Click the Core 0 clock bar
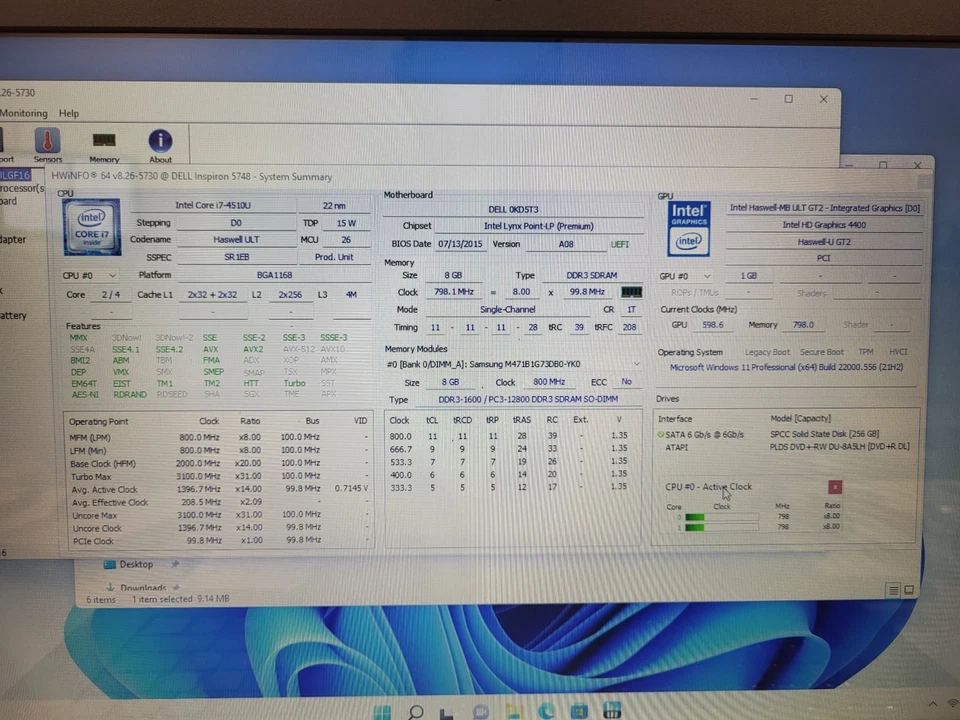Image resolution: width=960 pixels, height=720 pixels. point(722,517)
